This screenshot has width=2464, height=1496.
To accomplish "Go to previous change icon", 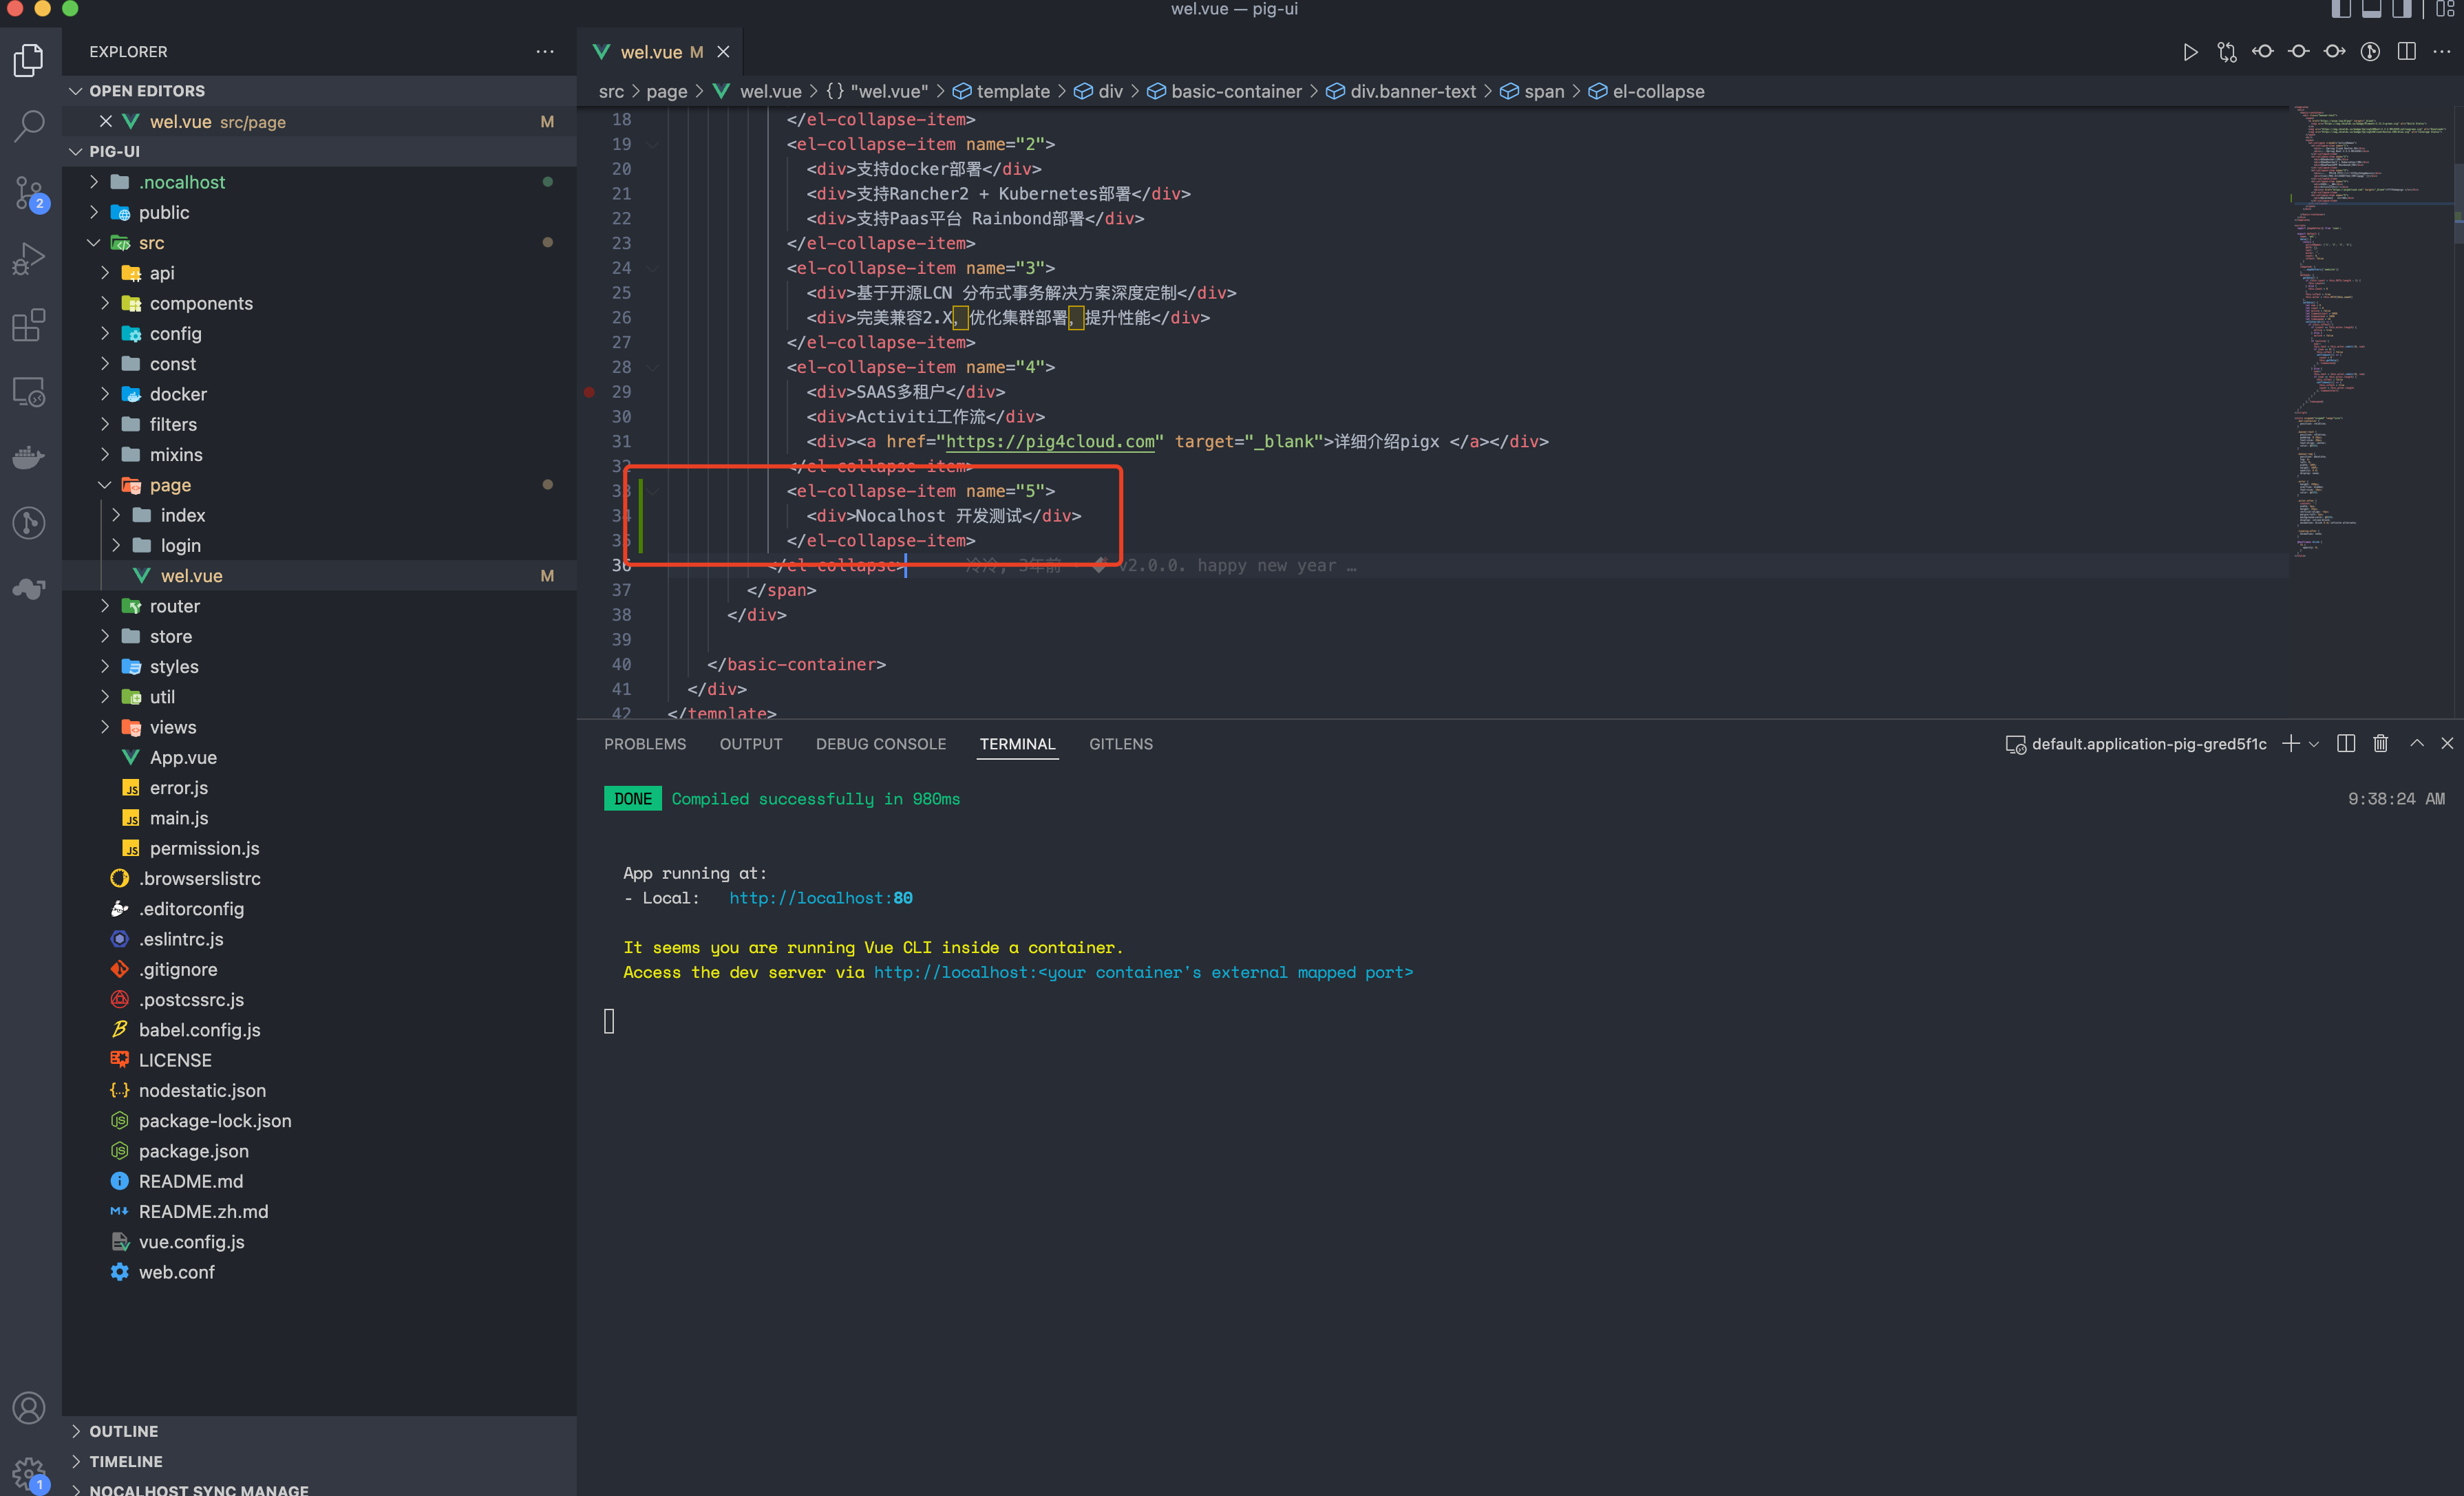I will (2262, 52).
